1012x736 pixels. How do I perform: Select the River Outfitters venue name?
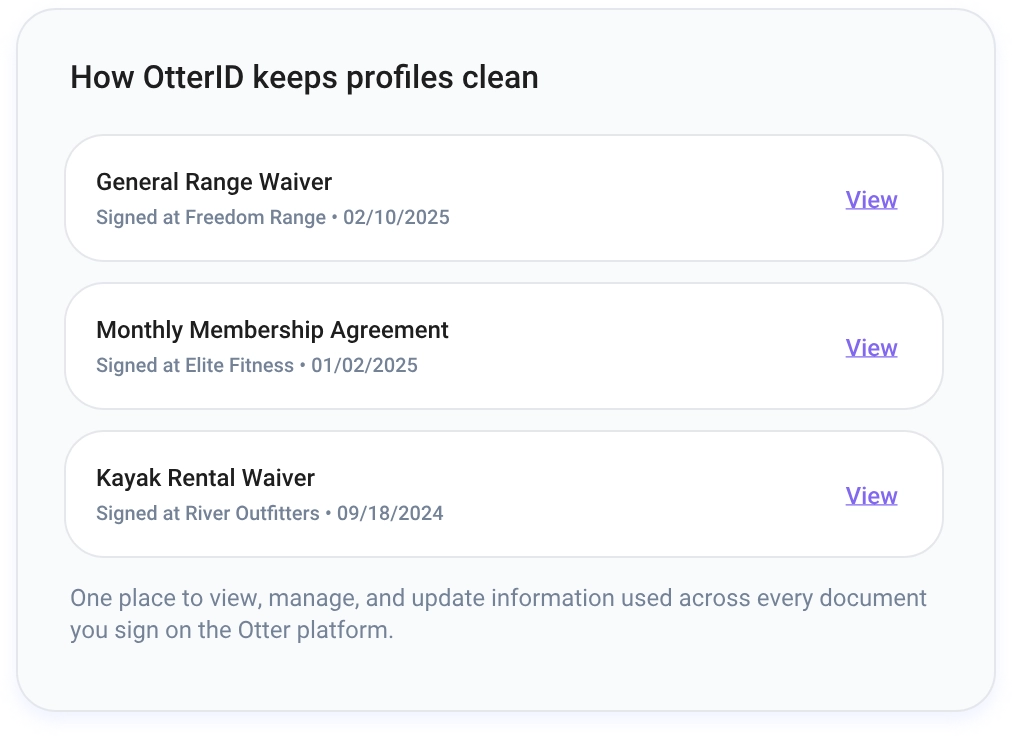point(252,513)
